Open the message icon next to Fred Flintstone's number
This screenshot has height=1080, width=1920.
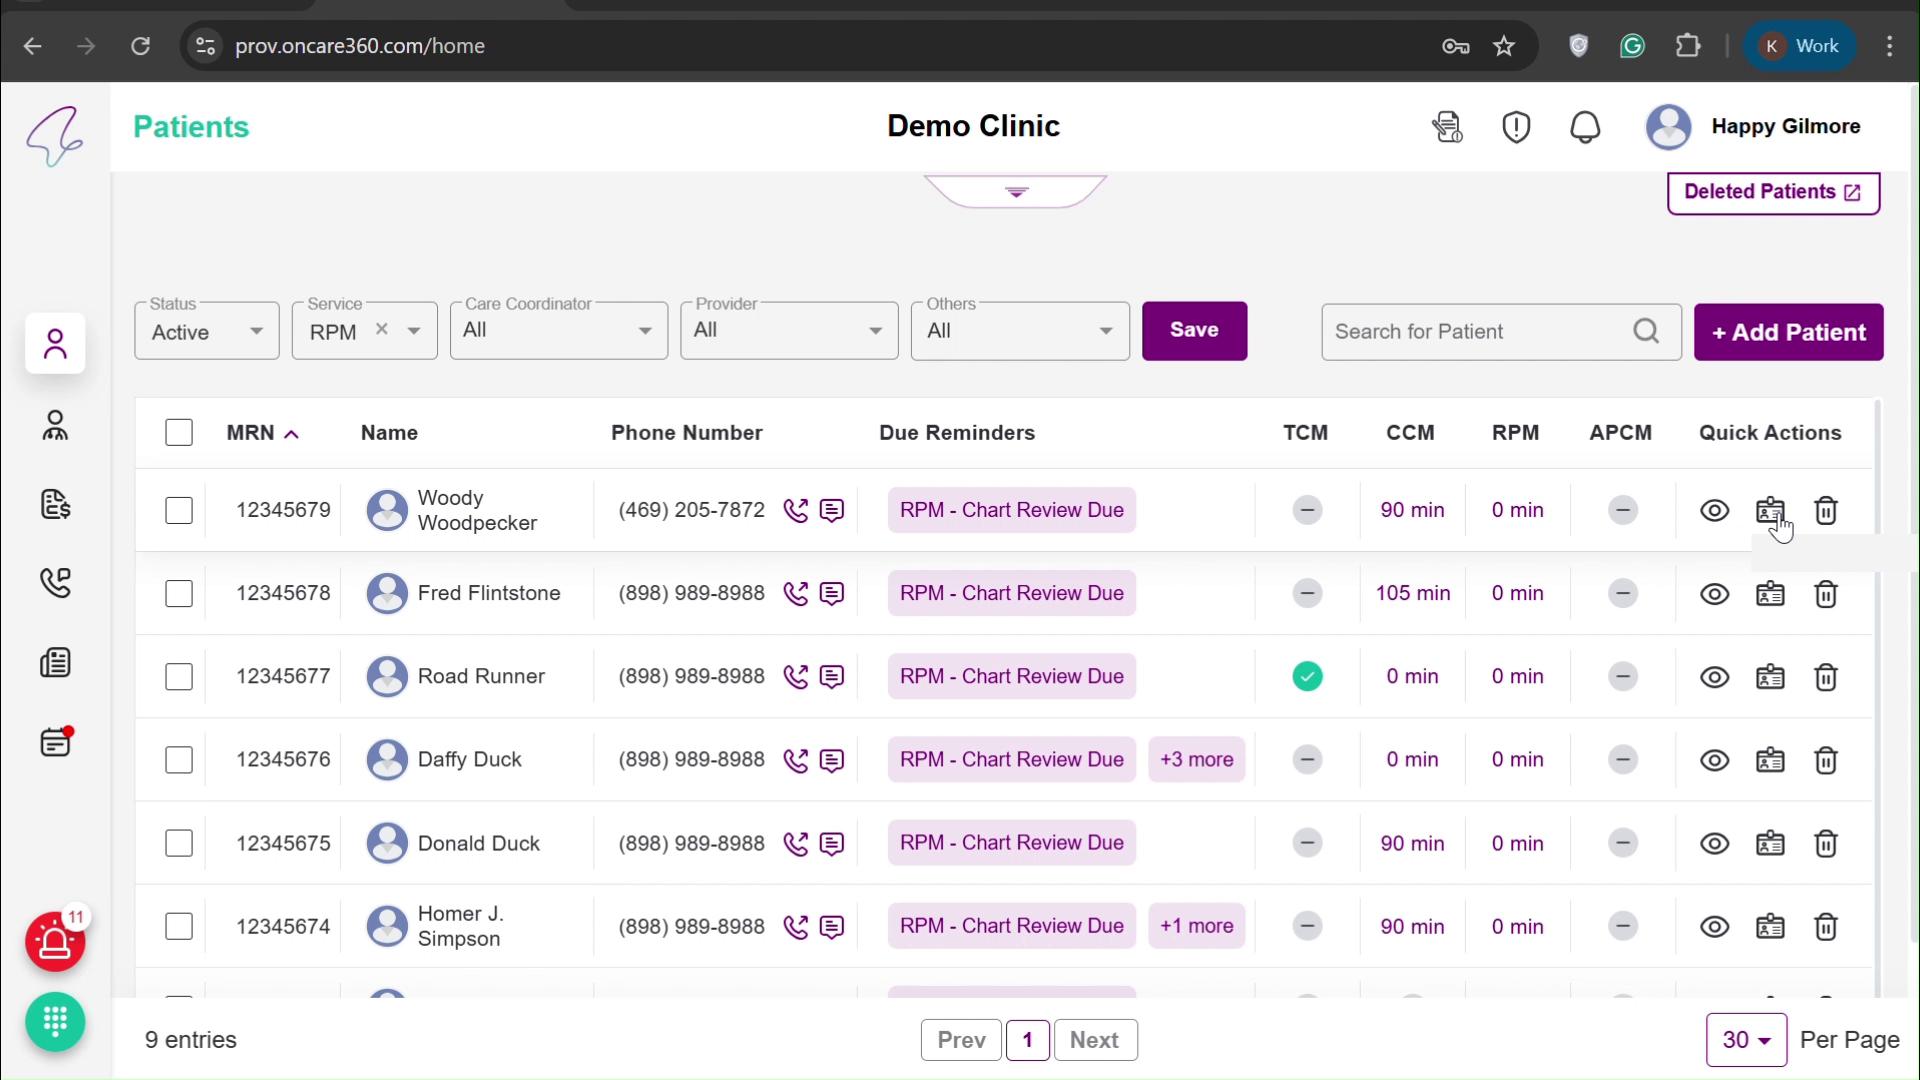tap(833, 593)
